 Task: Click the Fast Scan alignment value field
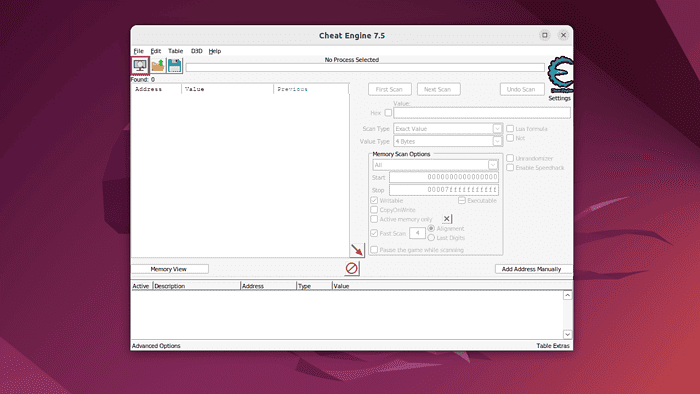coord(417,233)
